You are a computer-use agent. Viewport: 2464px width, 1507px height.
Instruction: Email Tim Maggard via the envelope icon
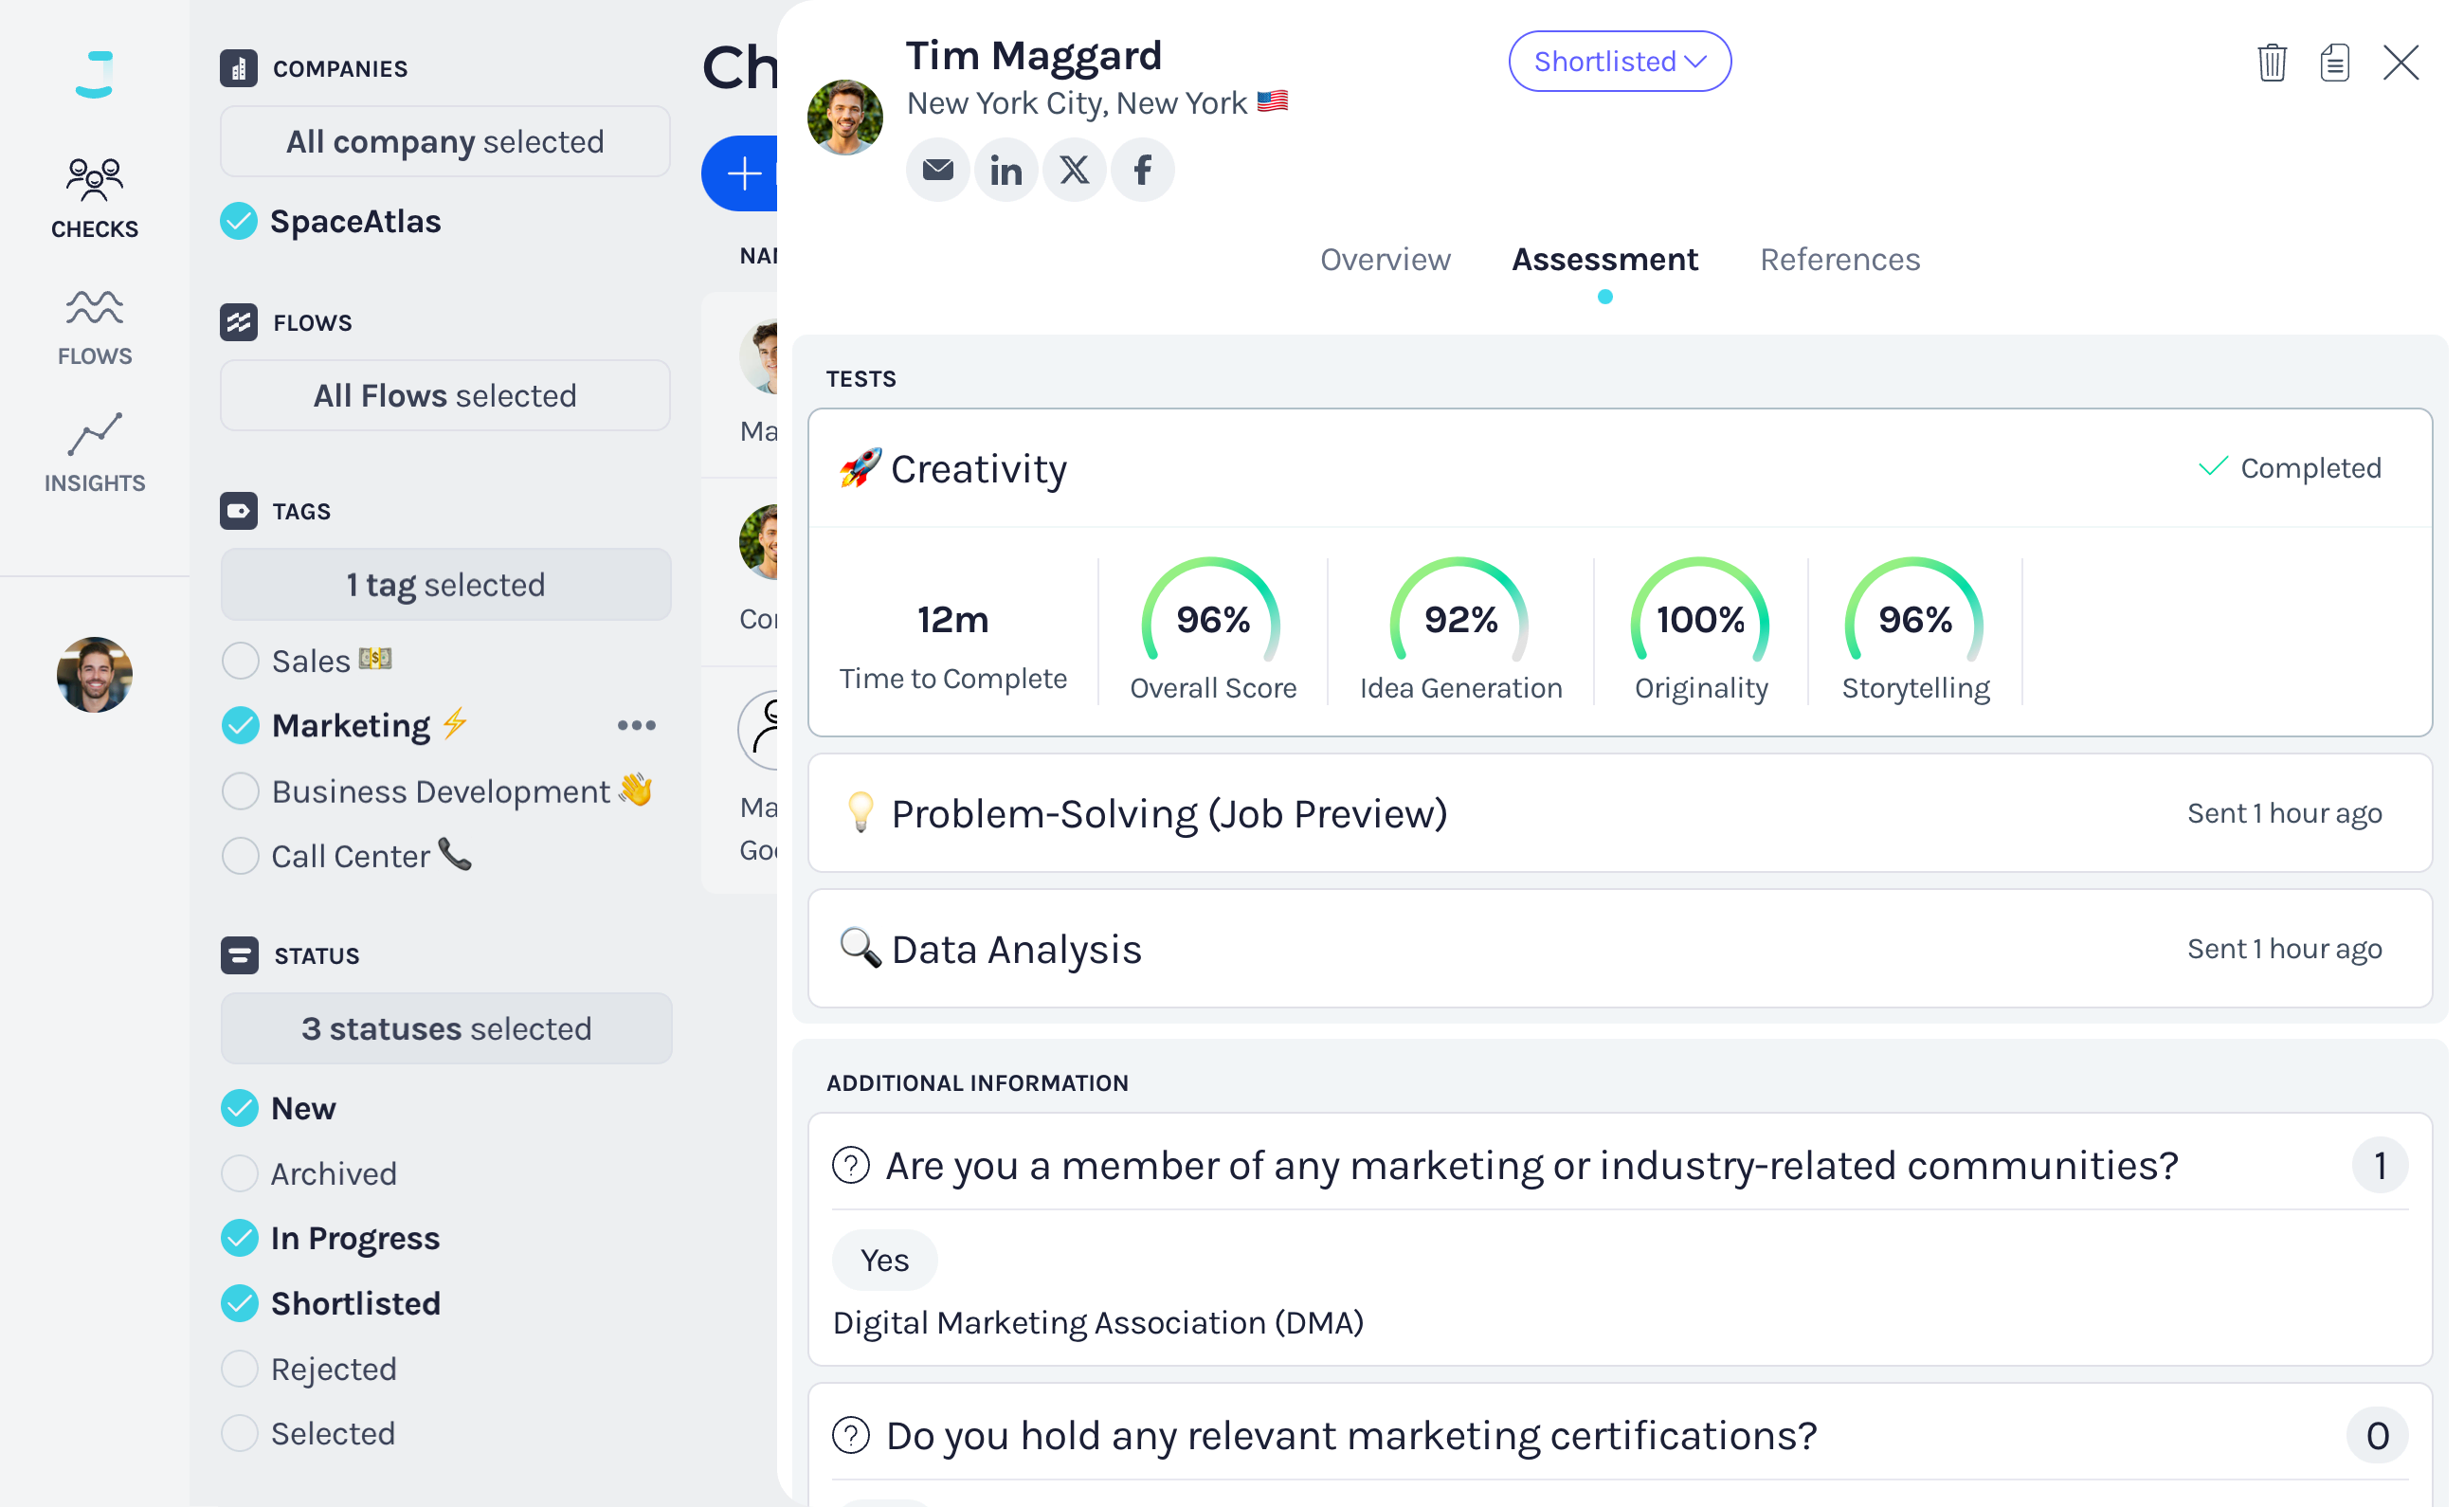(x=938, y=169)
